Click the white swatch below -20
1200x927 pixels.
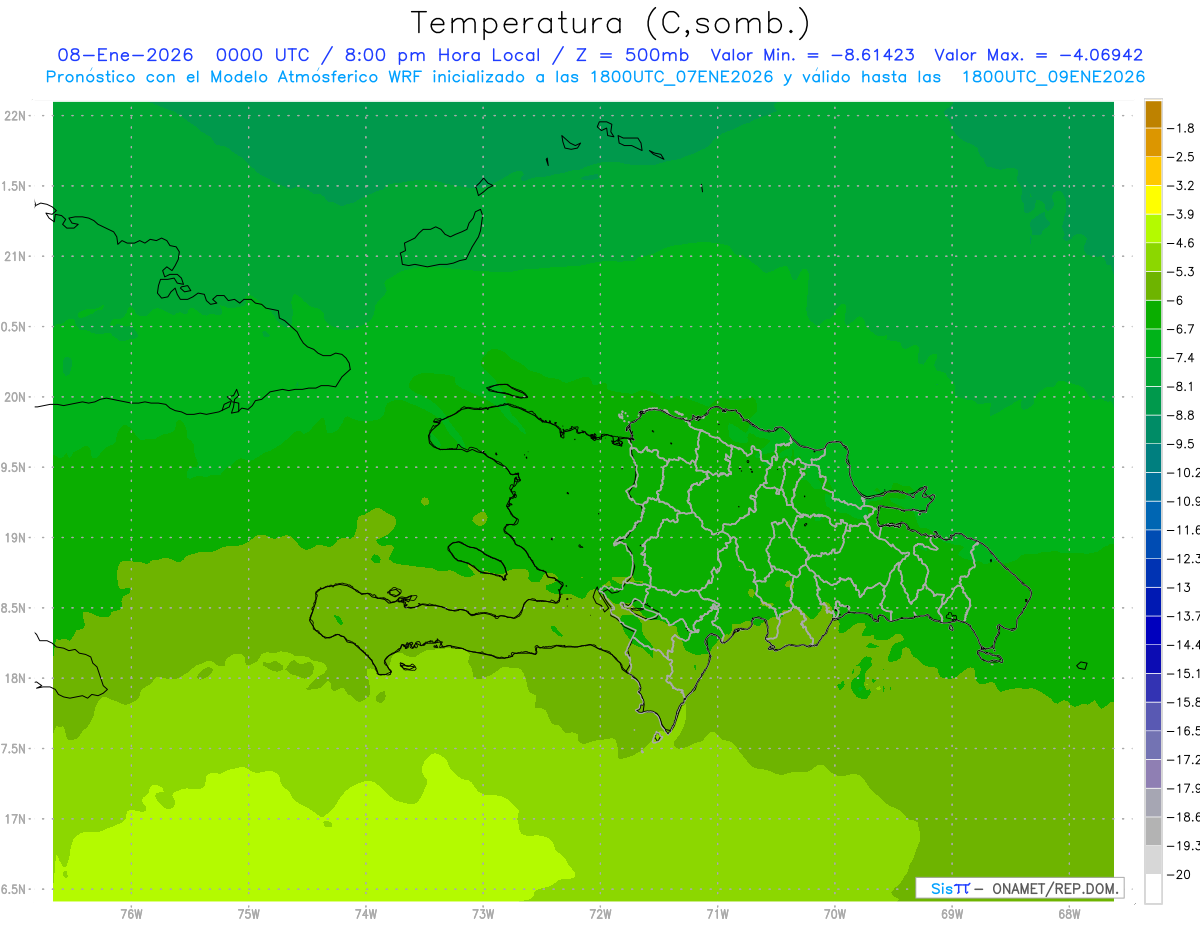pyautogui.click(x=1153, y=889)
